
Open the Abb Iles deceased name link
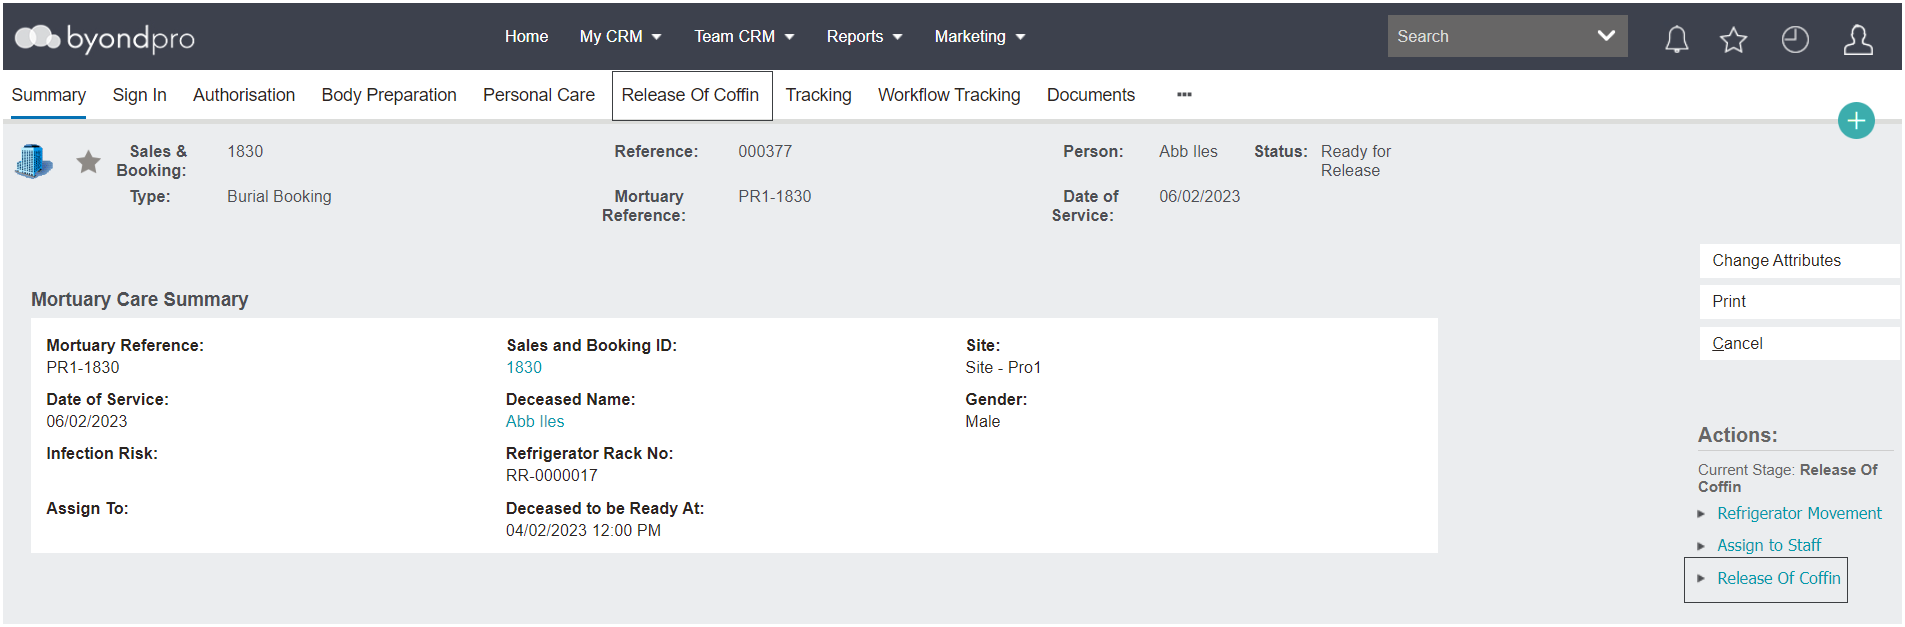pos(535,421)
